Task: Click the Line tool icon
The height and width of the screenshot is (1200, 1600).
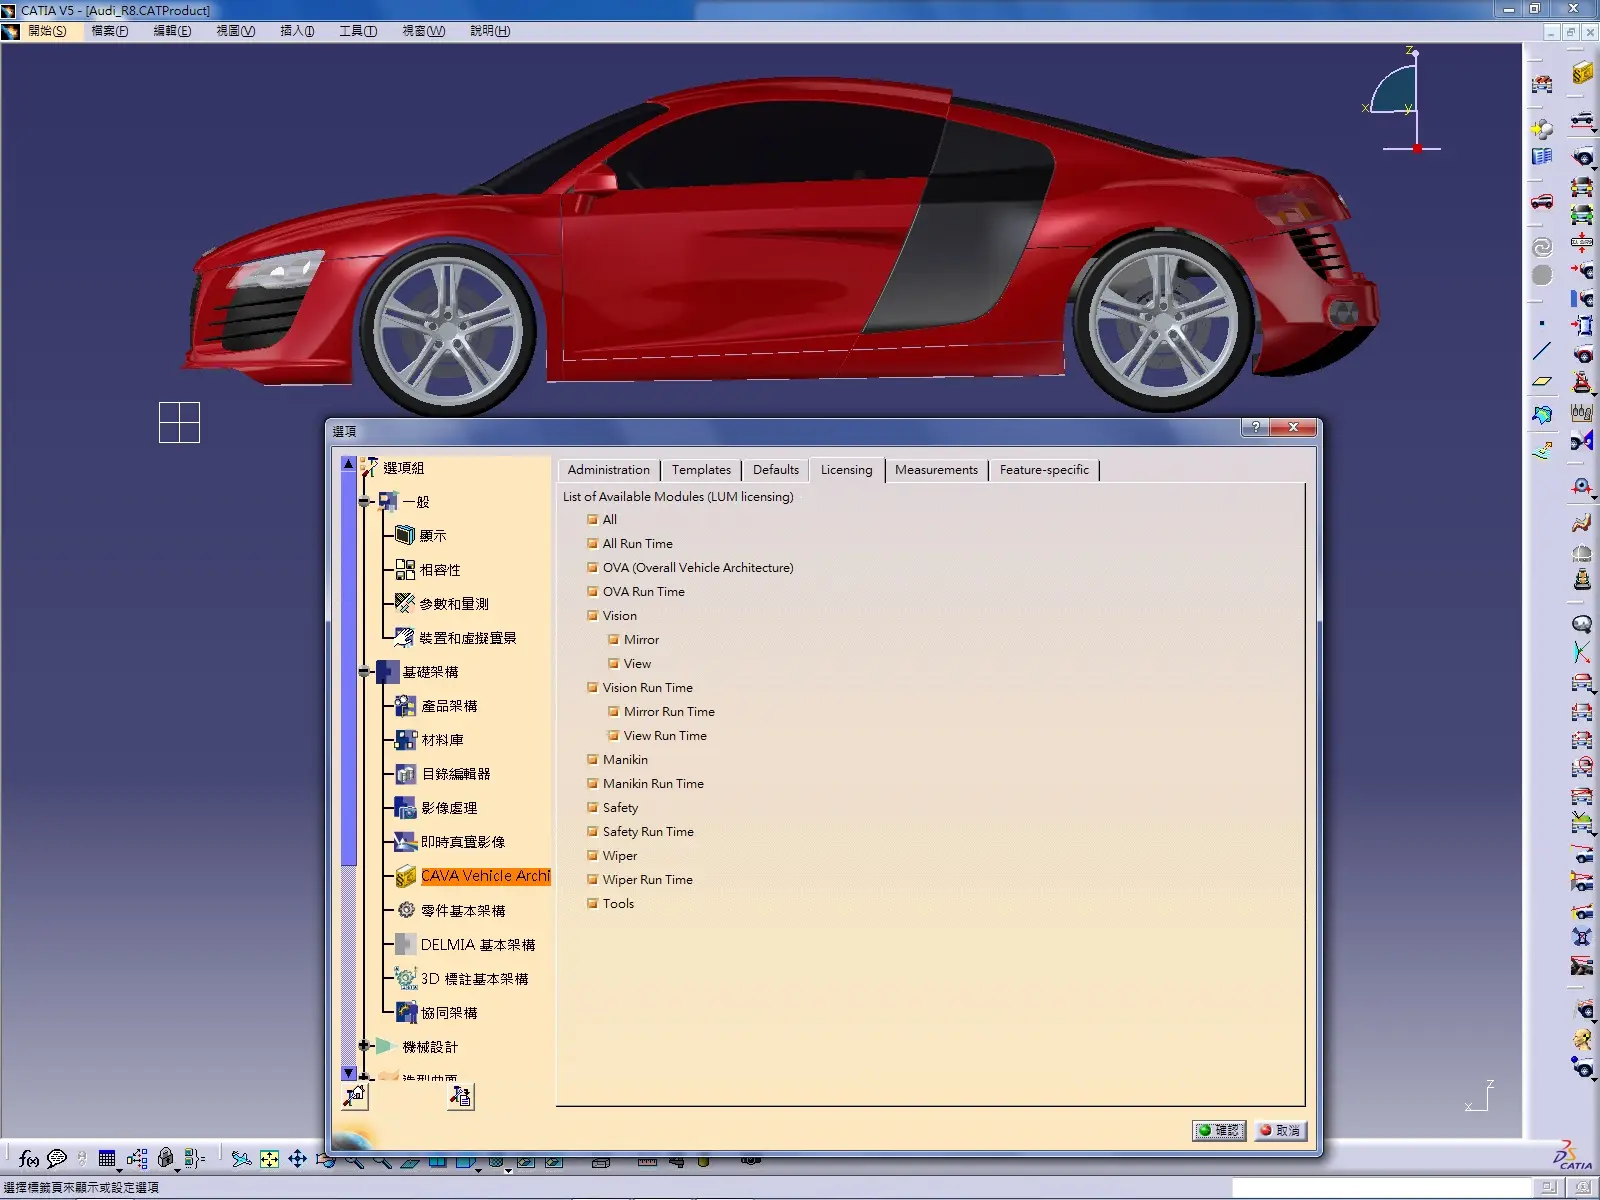Action: (x=1542, y=352)
